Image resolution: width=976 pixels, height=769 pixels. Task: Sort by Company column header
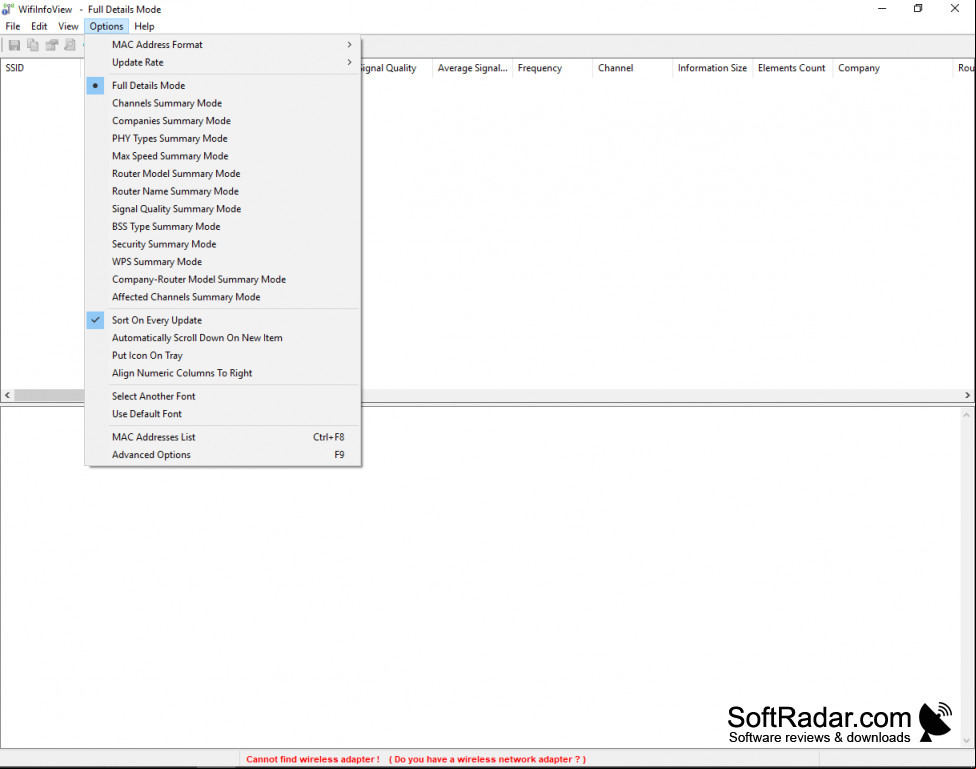click(893, 68)
